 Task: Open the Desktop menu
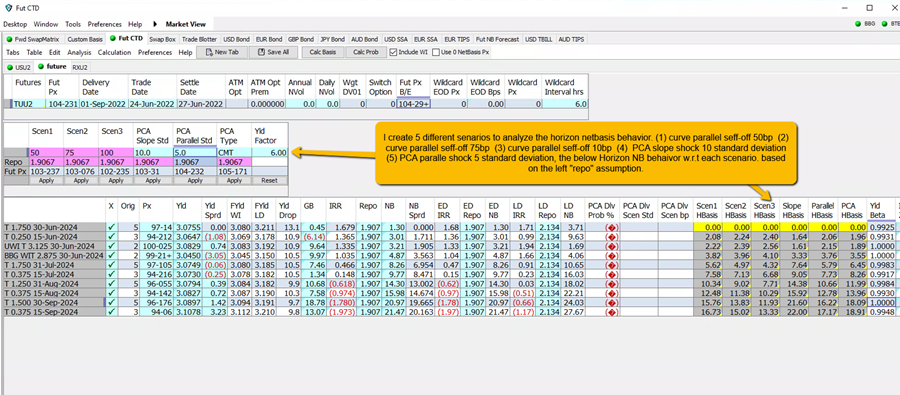pyautogui.click(x=15, y=25)
